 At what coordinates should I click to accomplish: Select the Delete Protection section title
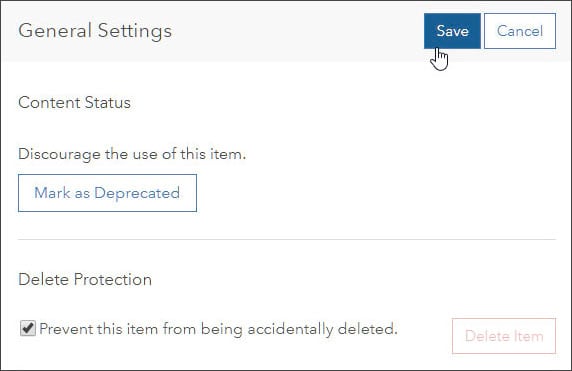pos(85,279)
